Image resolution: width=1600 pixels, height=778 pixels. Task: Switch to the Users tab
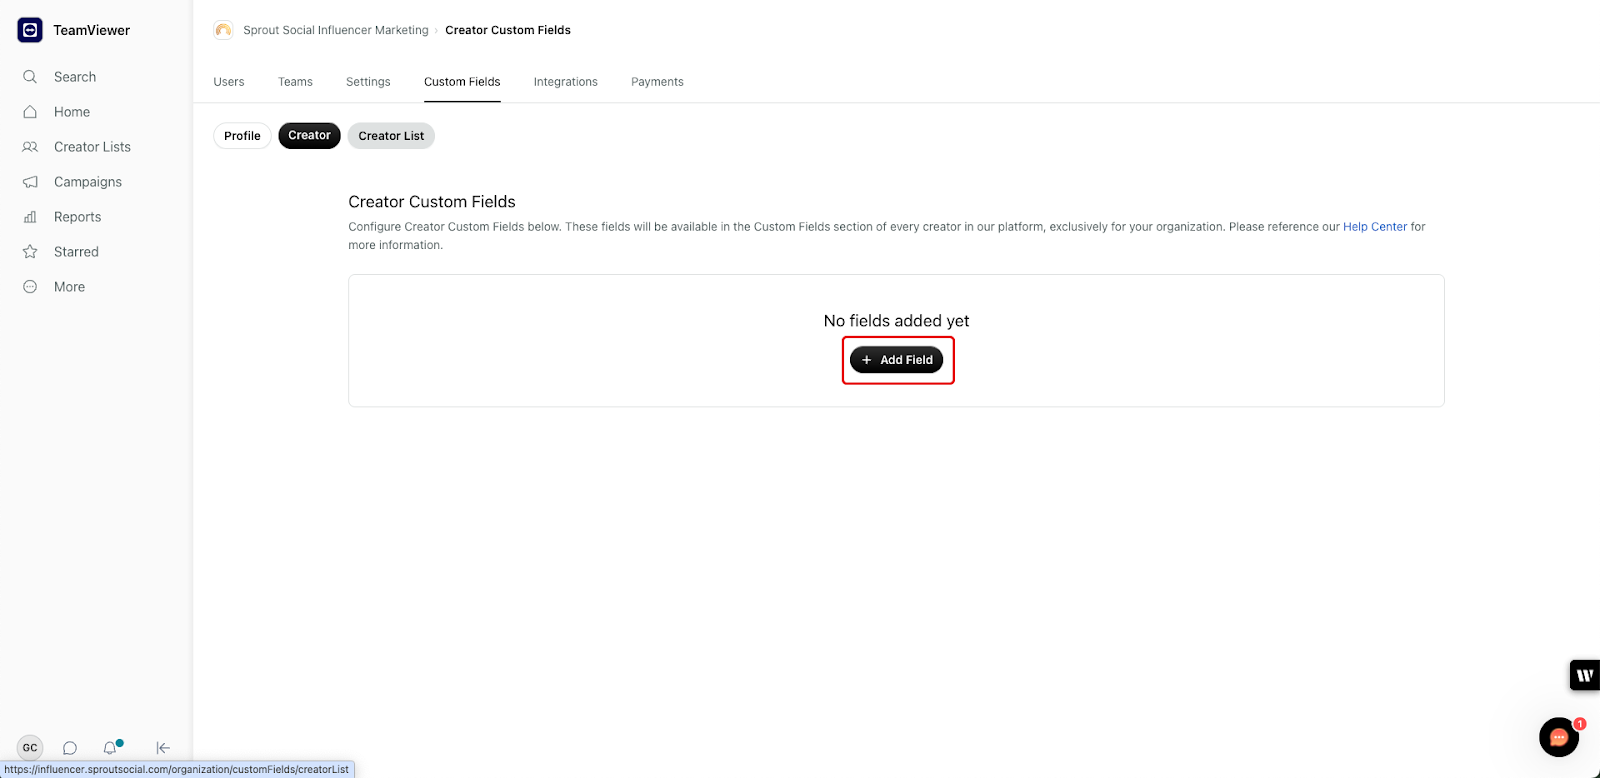[x=229, y=82]
